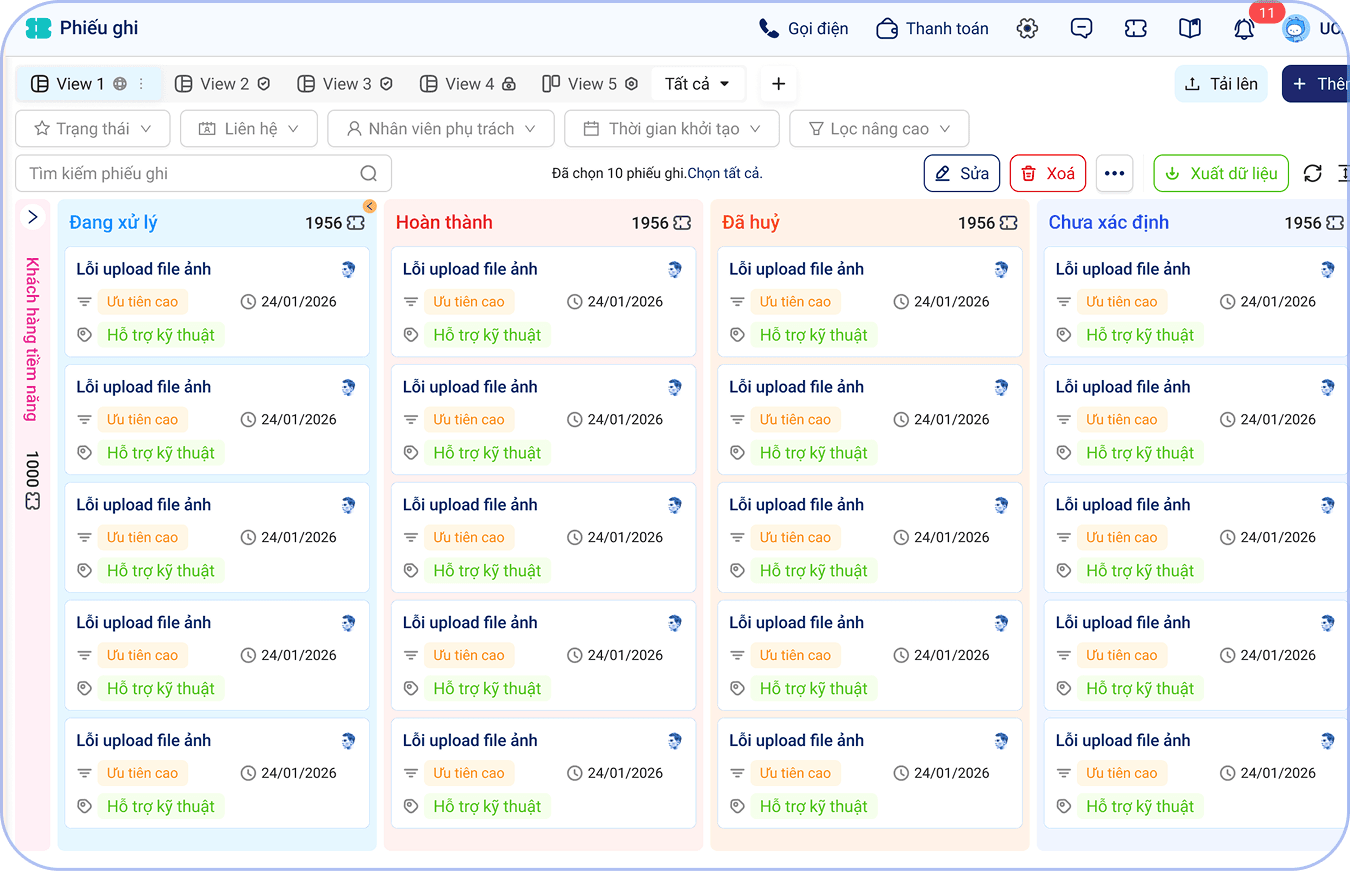This screenshot has width=1350, height=871.
Task: Toggle the eye icon on View 1
Action: pos(118,84)
